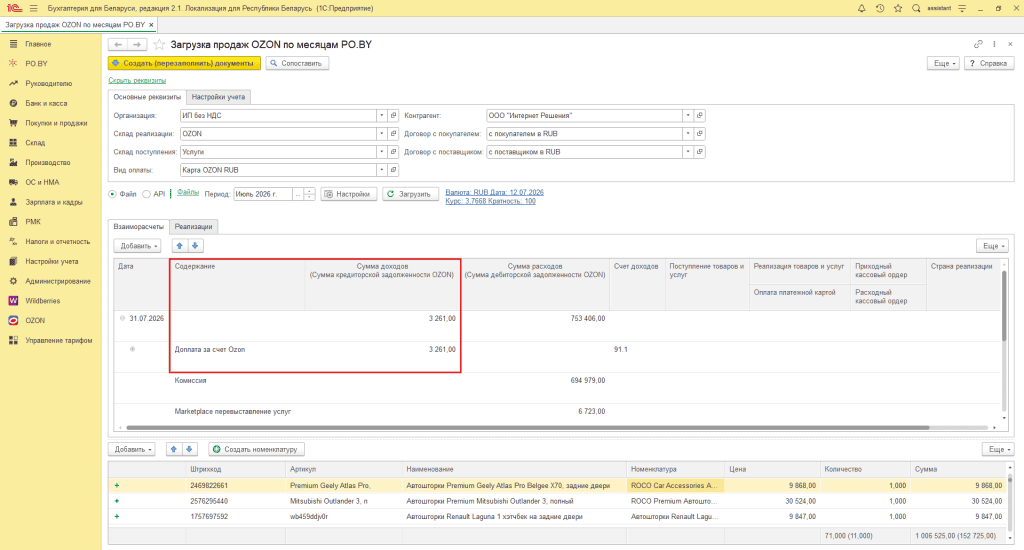Click the Вид оплаты input field
Image resolution: width=1024 pixels, height=550 pixels.
(278, 170)
